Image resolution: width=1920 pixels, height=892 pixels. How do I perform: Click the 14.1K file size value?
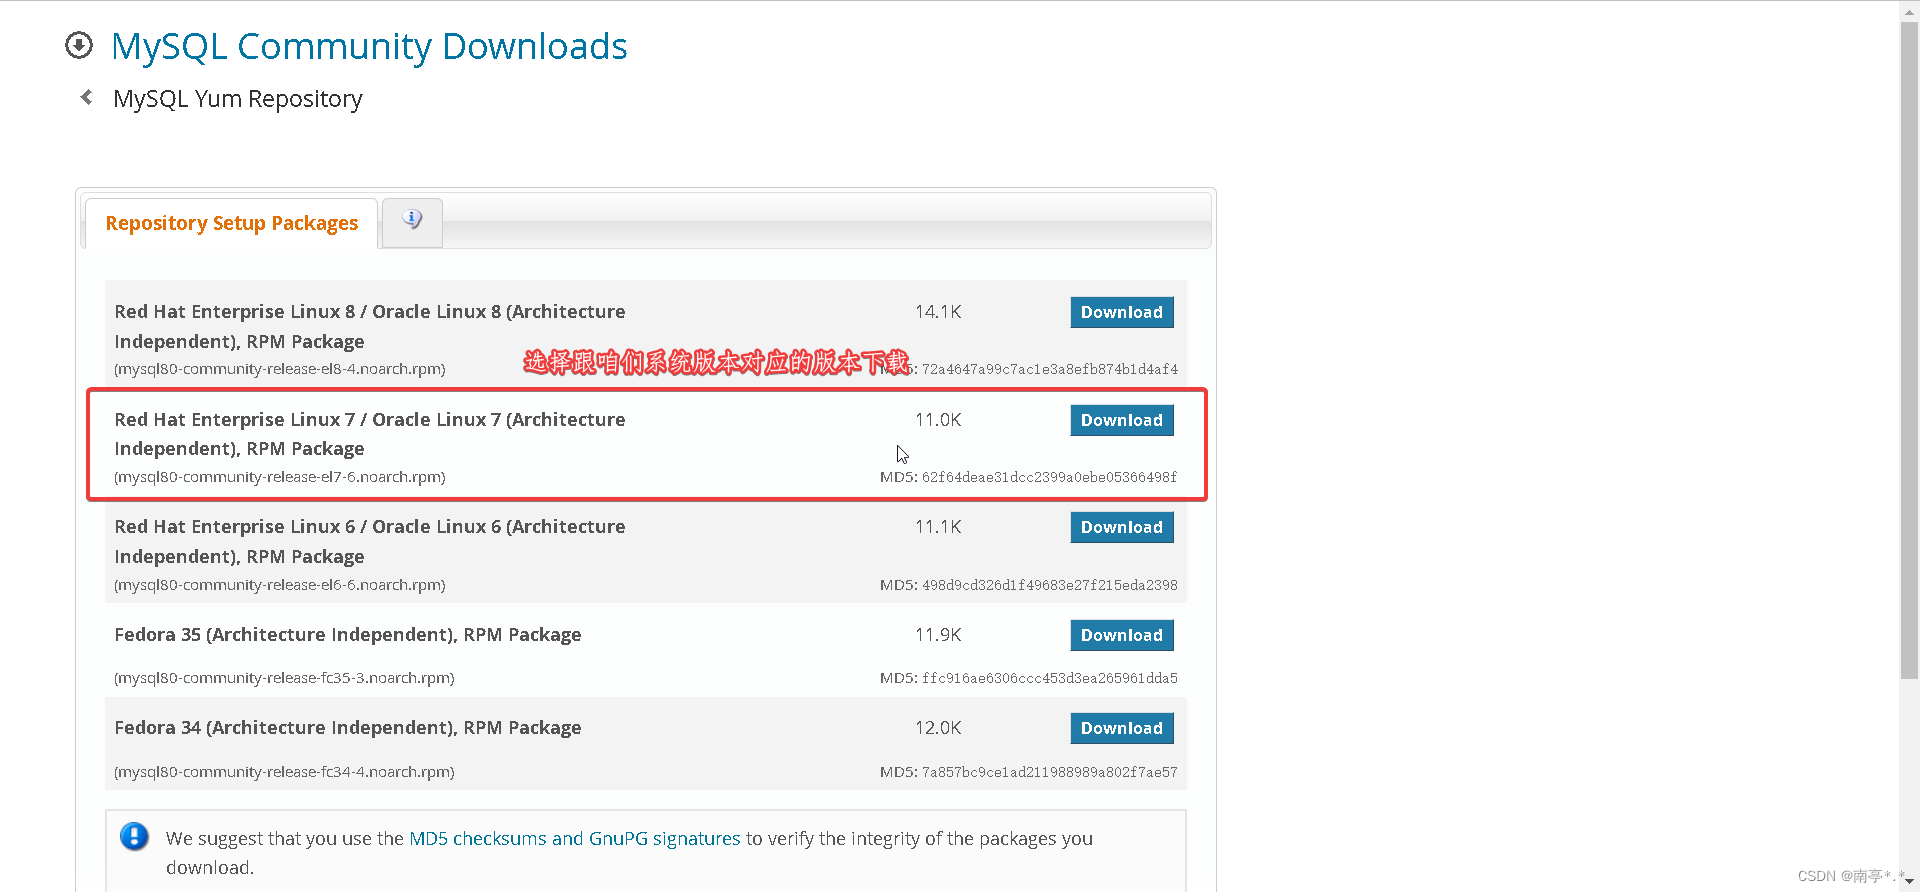[938, 312]
